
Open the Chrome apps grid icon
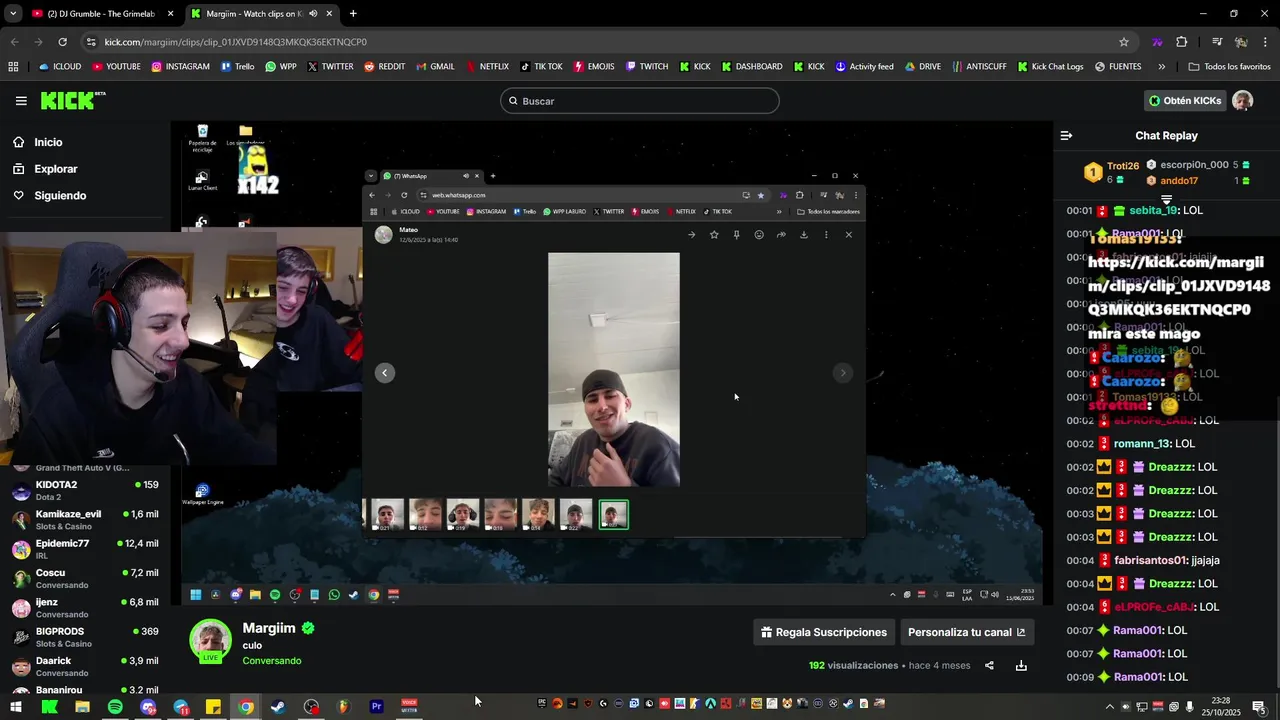(x=13, y=67)
